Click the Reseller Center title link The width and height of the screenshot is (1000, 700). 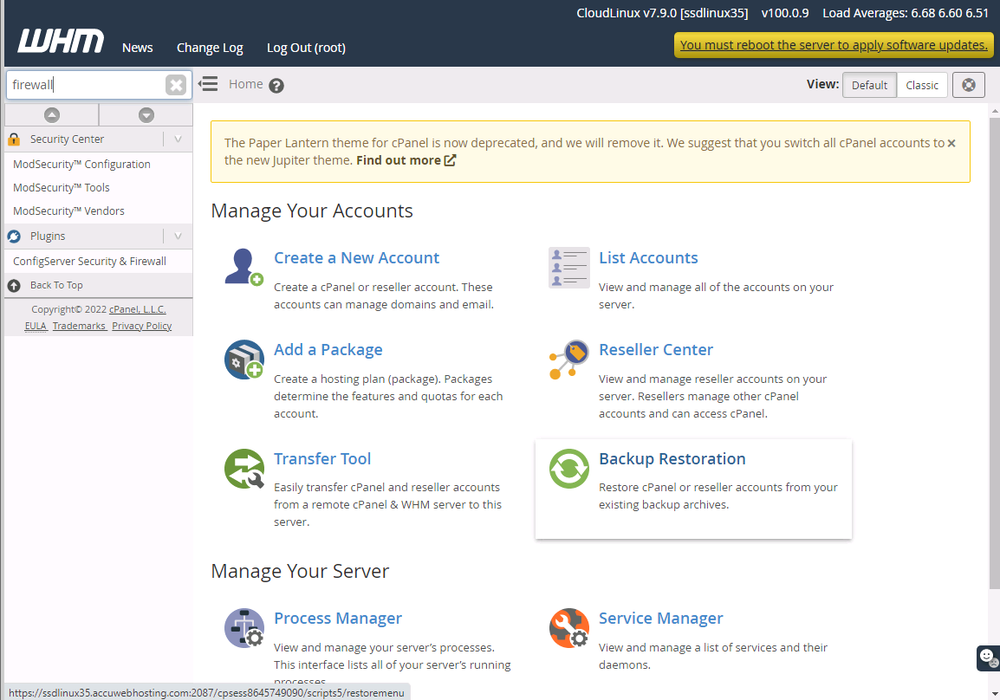[656, 350]
